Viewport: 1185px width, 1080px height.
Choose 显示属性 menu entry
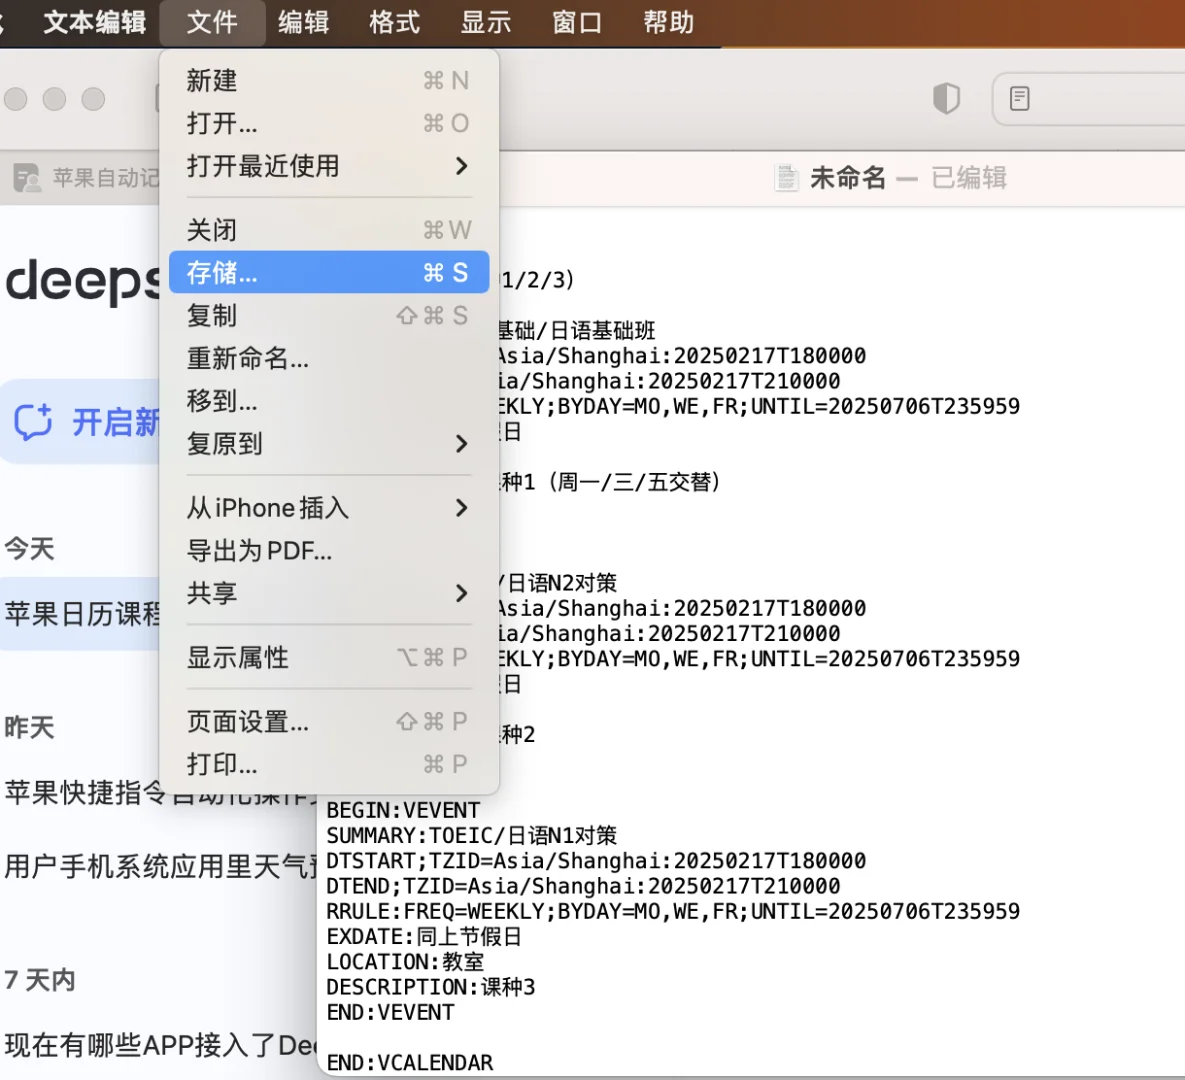tap(329, 658)
